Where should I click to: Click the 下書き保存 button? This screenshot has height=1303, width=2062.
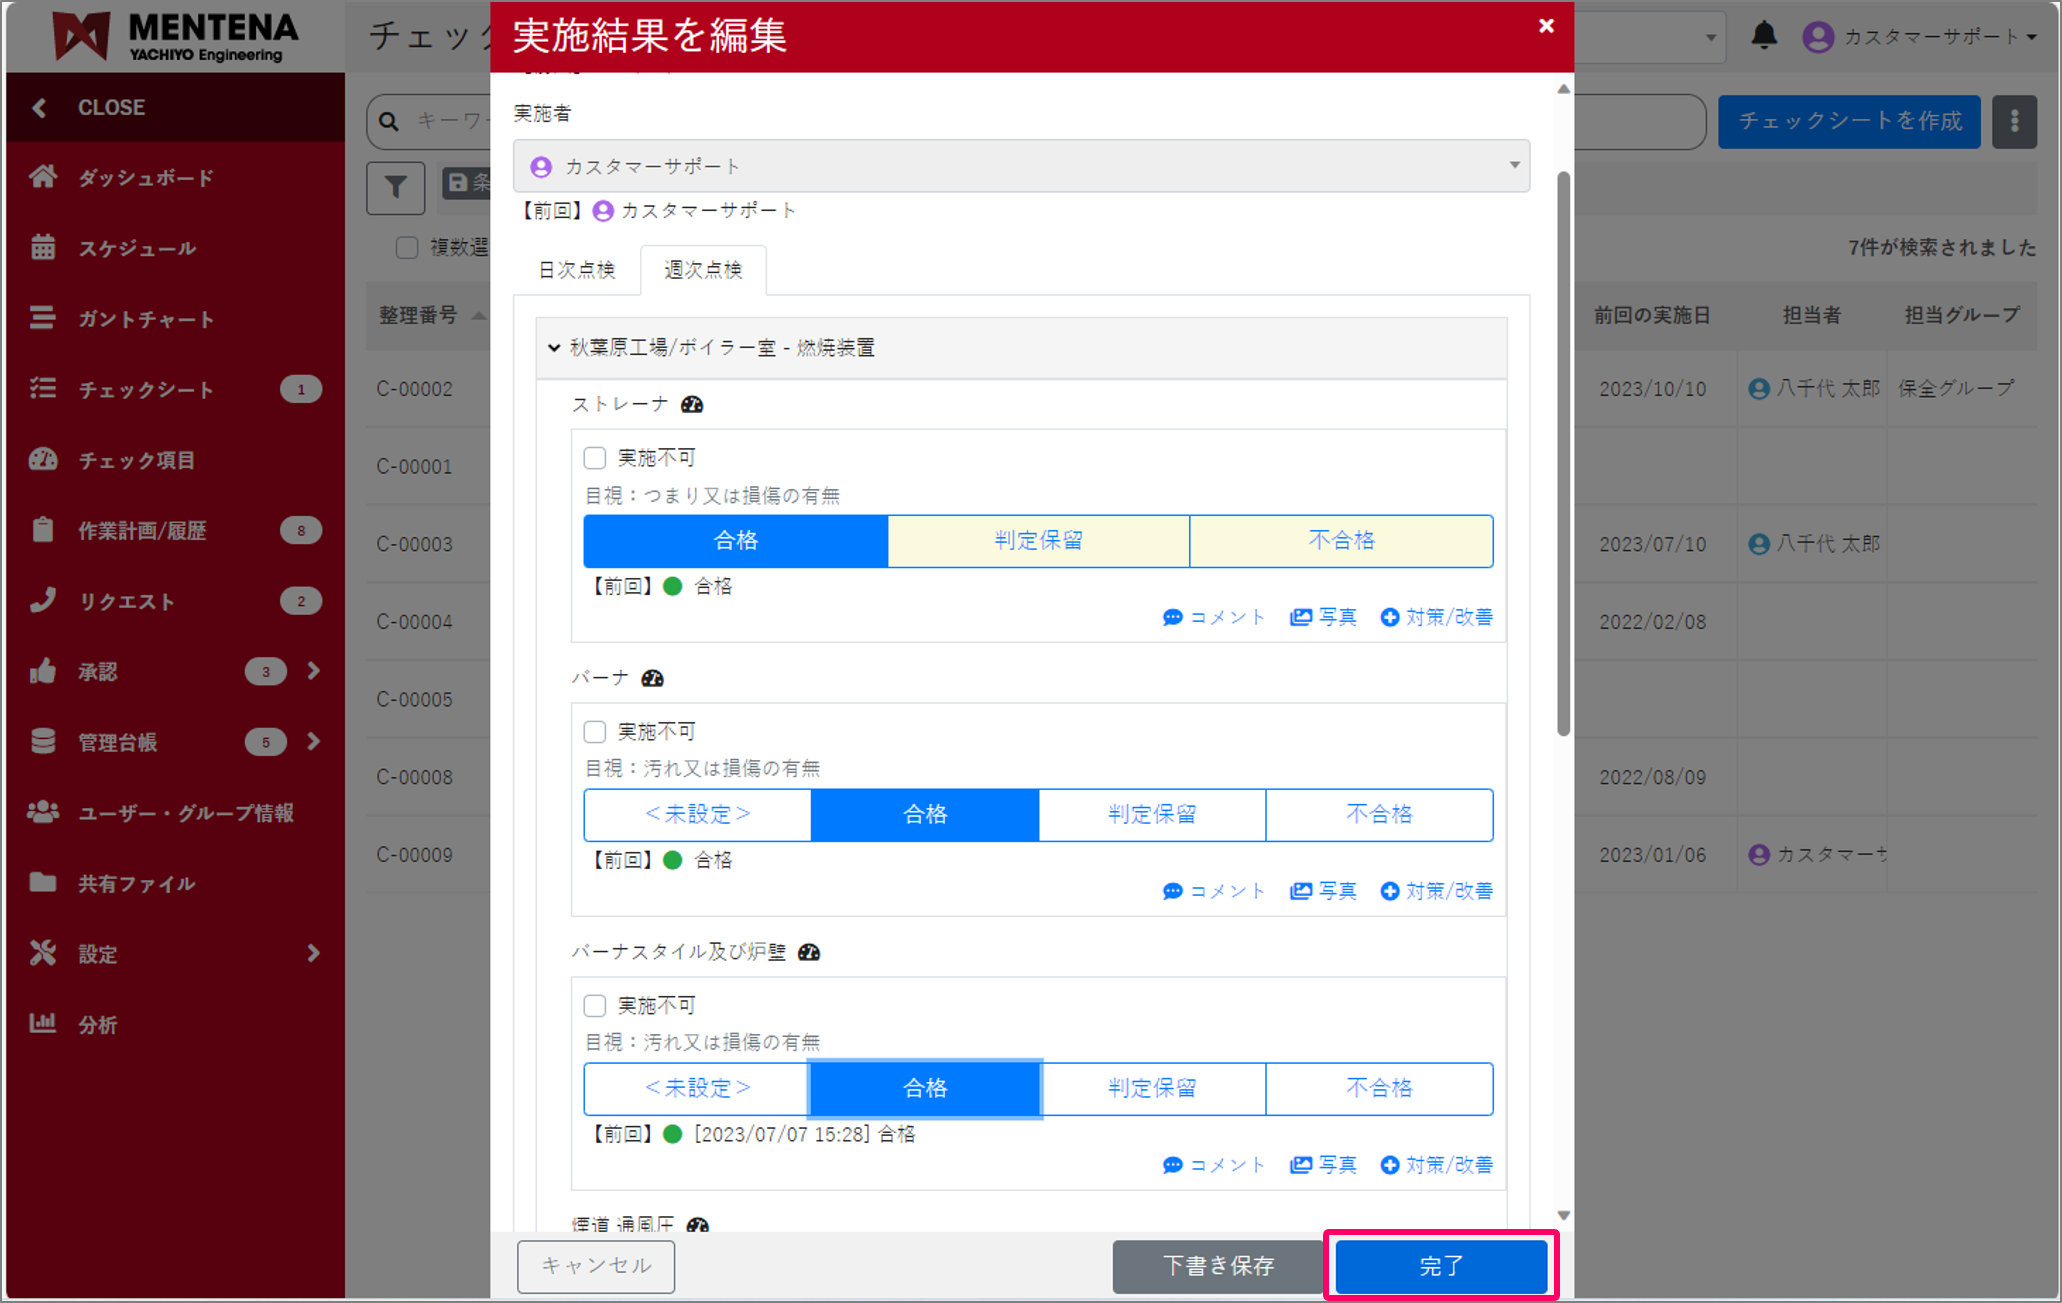point(1218,1266)
